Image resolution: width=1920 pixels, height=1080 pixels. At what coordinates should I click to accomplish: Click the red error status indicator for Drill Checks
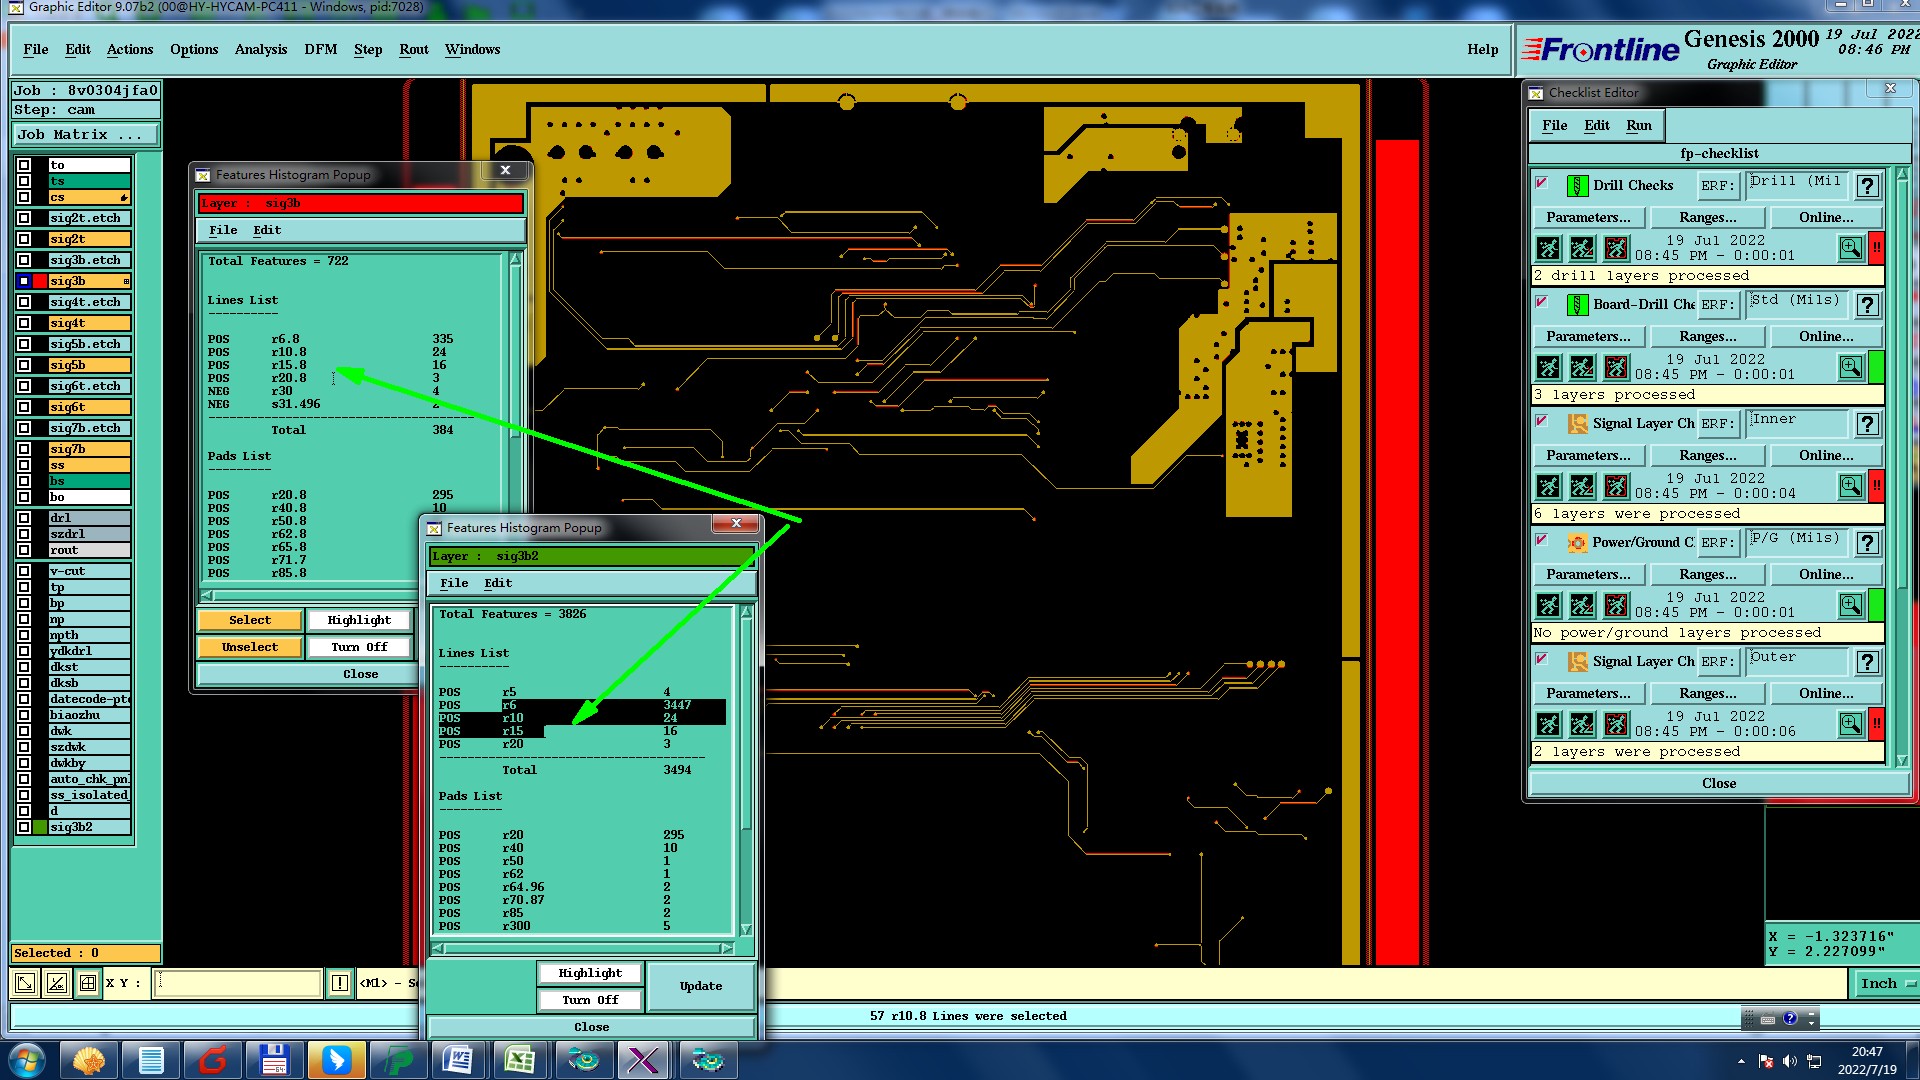pyautogui.click(x=1877, y=248)
